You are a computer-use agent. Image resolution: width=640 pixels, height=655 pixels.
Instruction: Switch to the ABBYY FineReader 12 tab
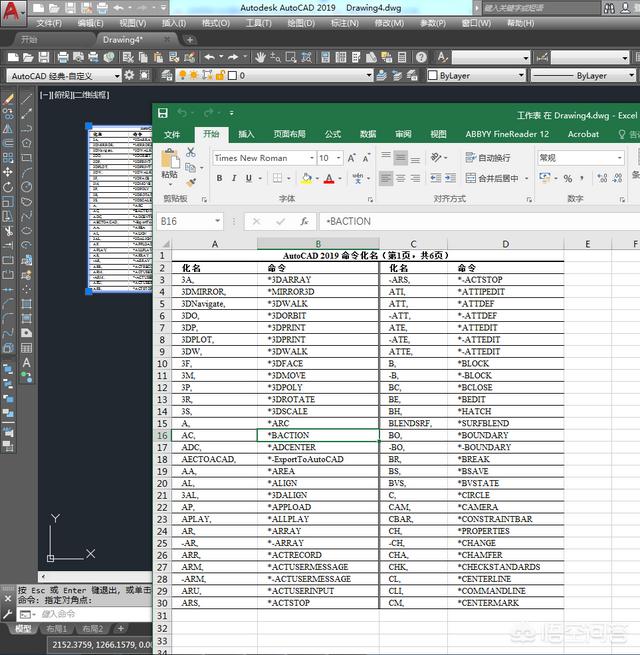click(x=507, y=134)
